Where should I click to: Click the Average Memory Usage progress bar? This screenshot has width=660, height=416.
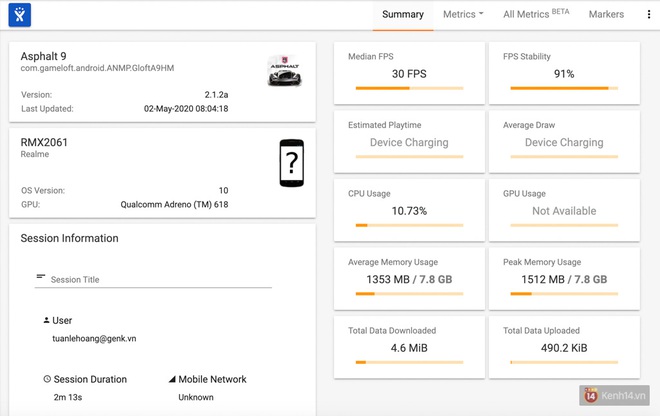(409, 294)
